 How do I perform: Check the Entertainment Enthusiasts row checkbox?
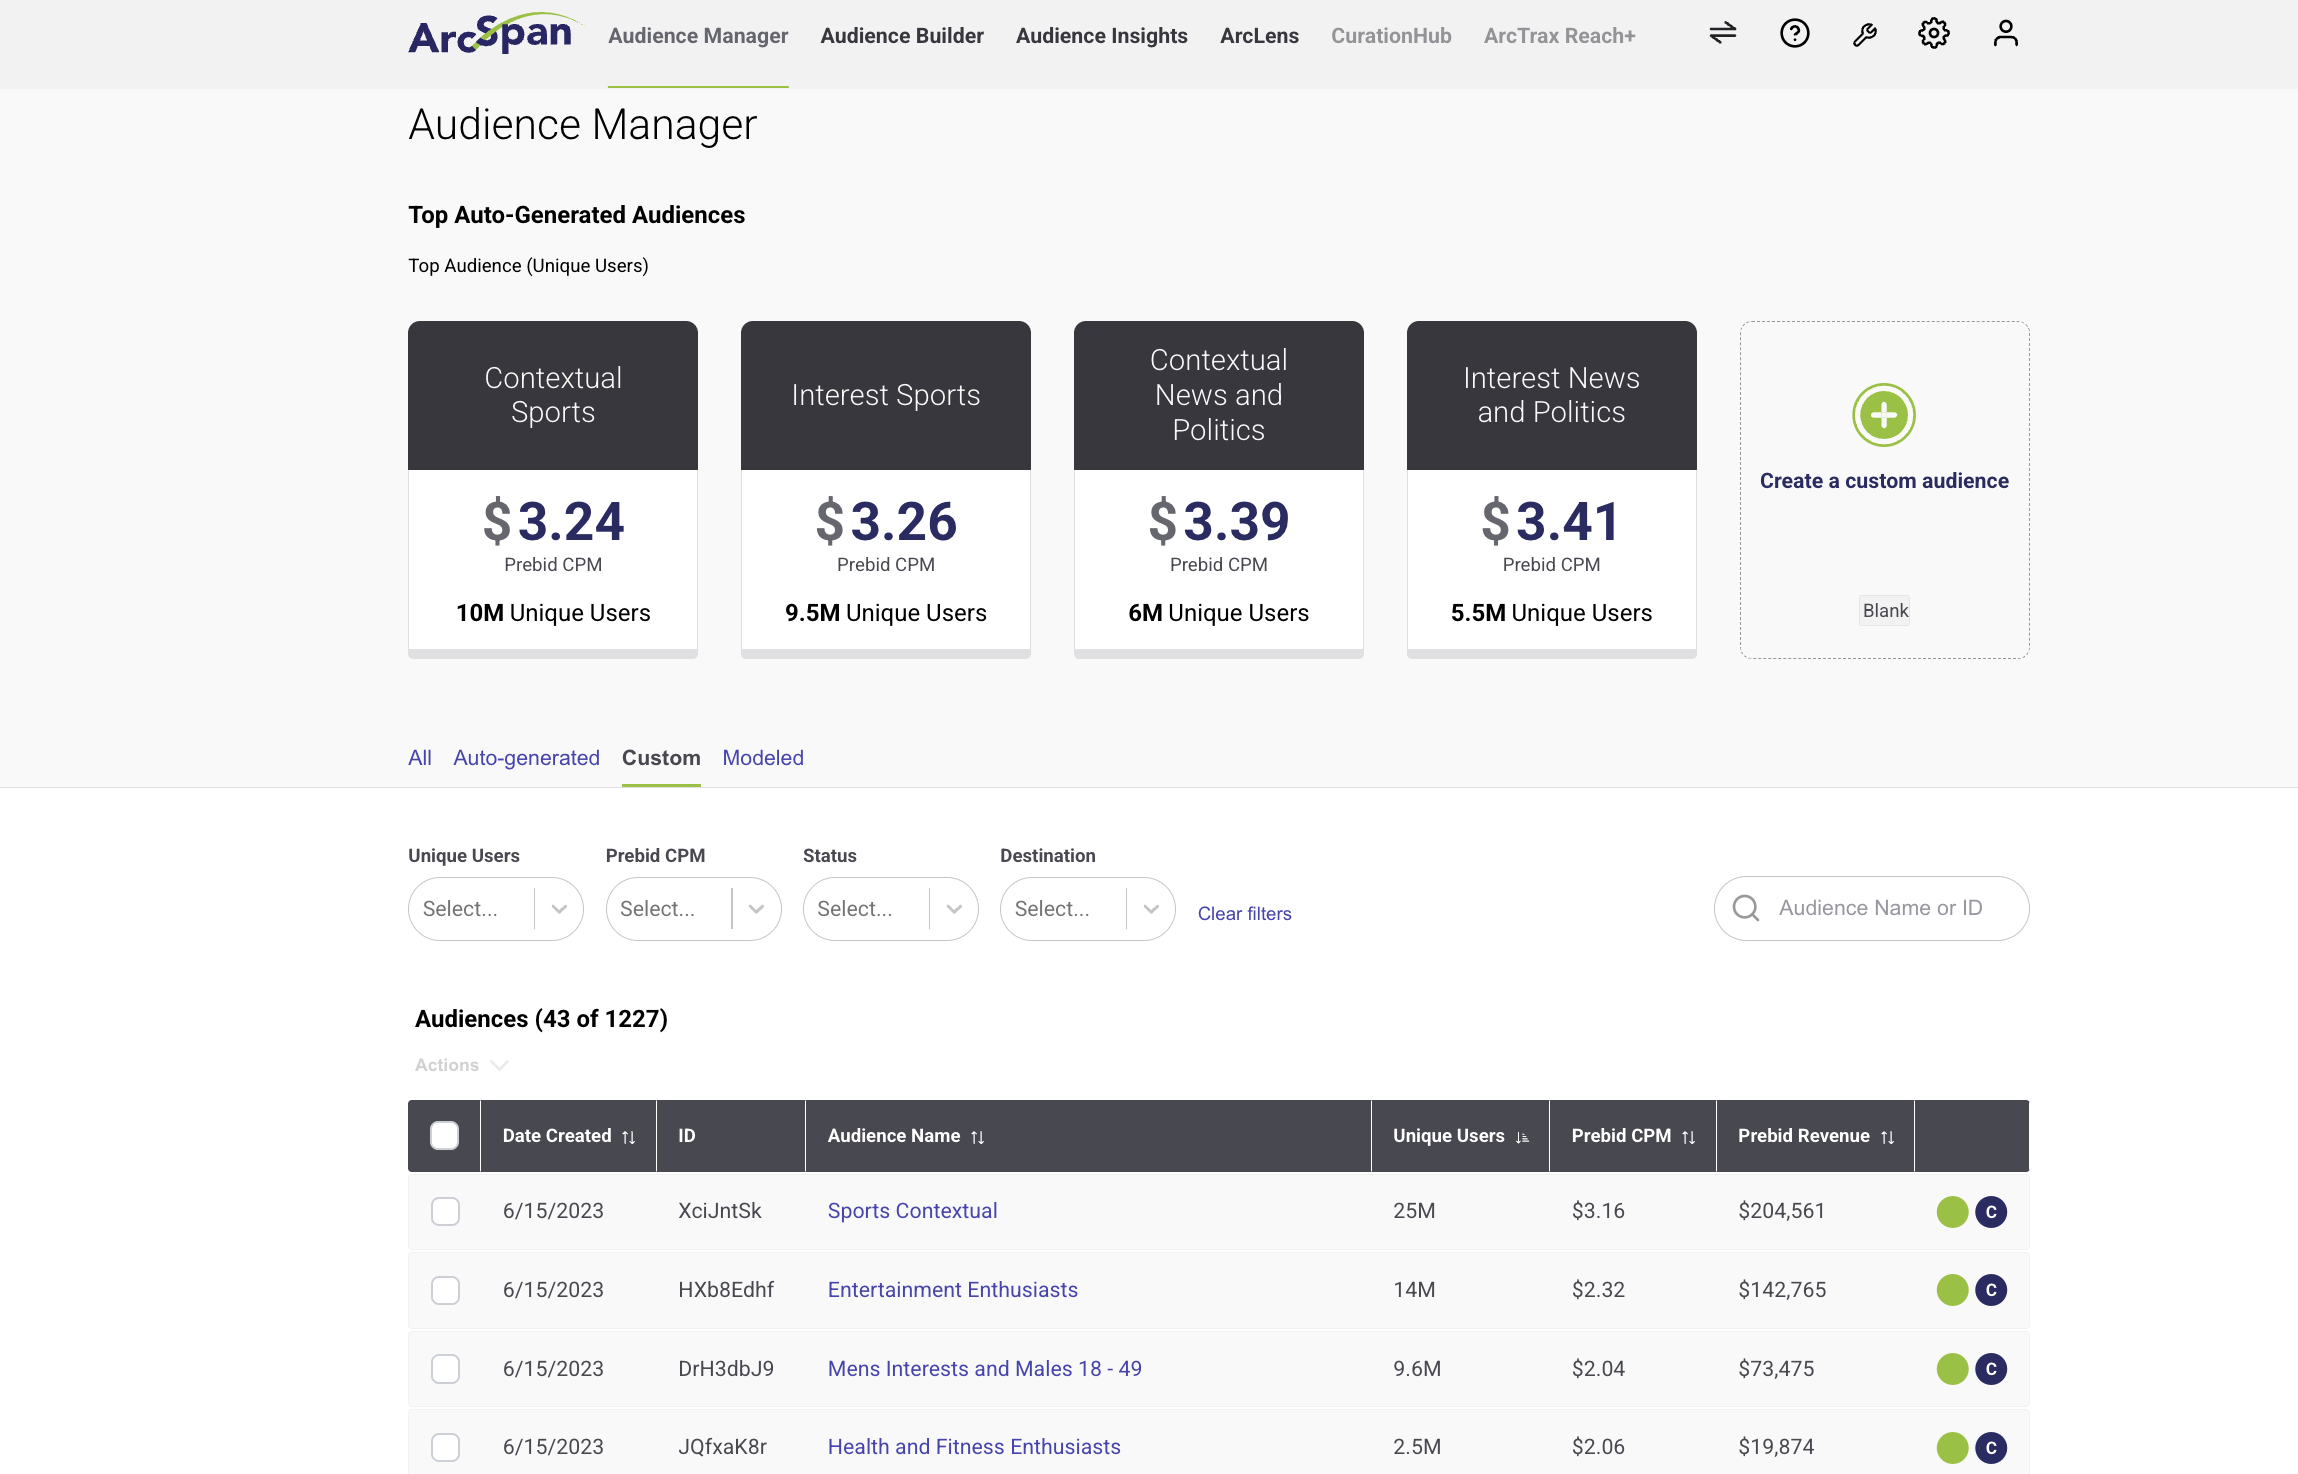445,1290
